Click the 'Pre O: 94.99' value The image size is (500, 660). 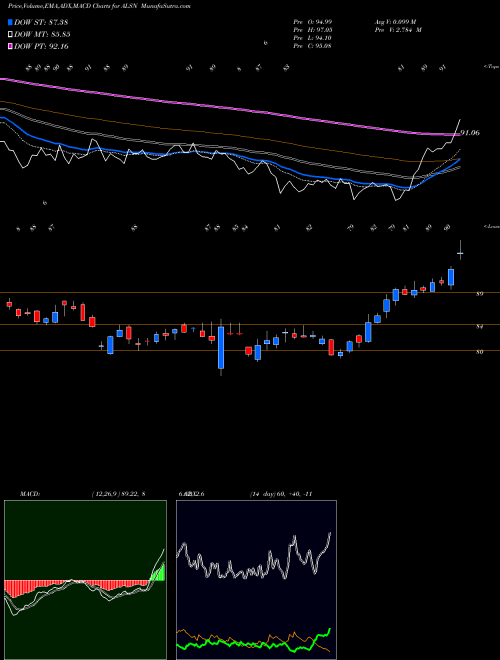(x=313, y=22)
